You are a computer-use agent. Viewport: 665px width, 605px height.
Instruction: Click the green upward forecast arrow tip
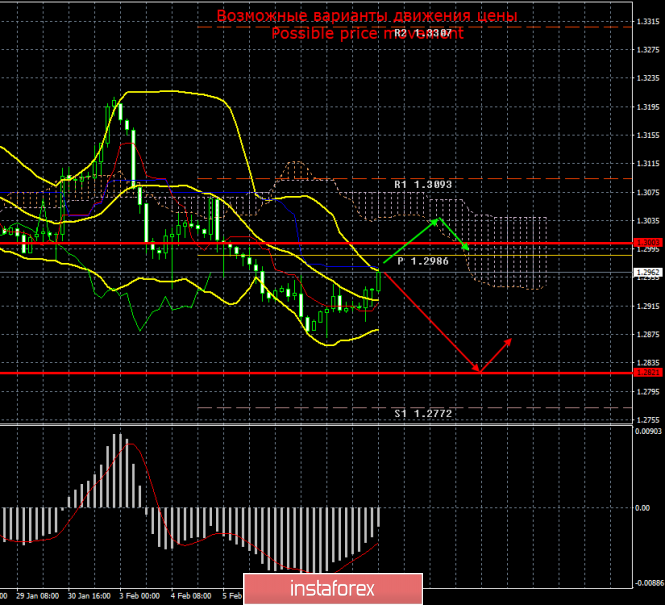click(436, 218)
